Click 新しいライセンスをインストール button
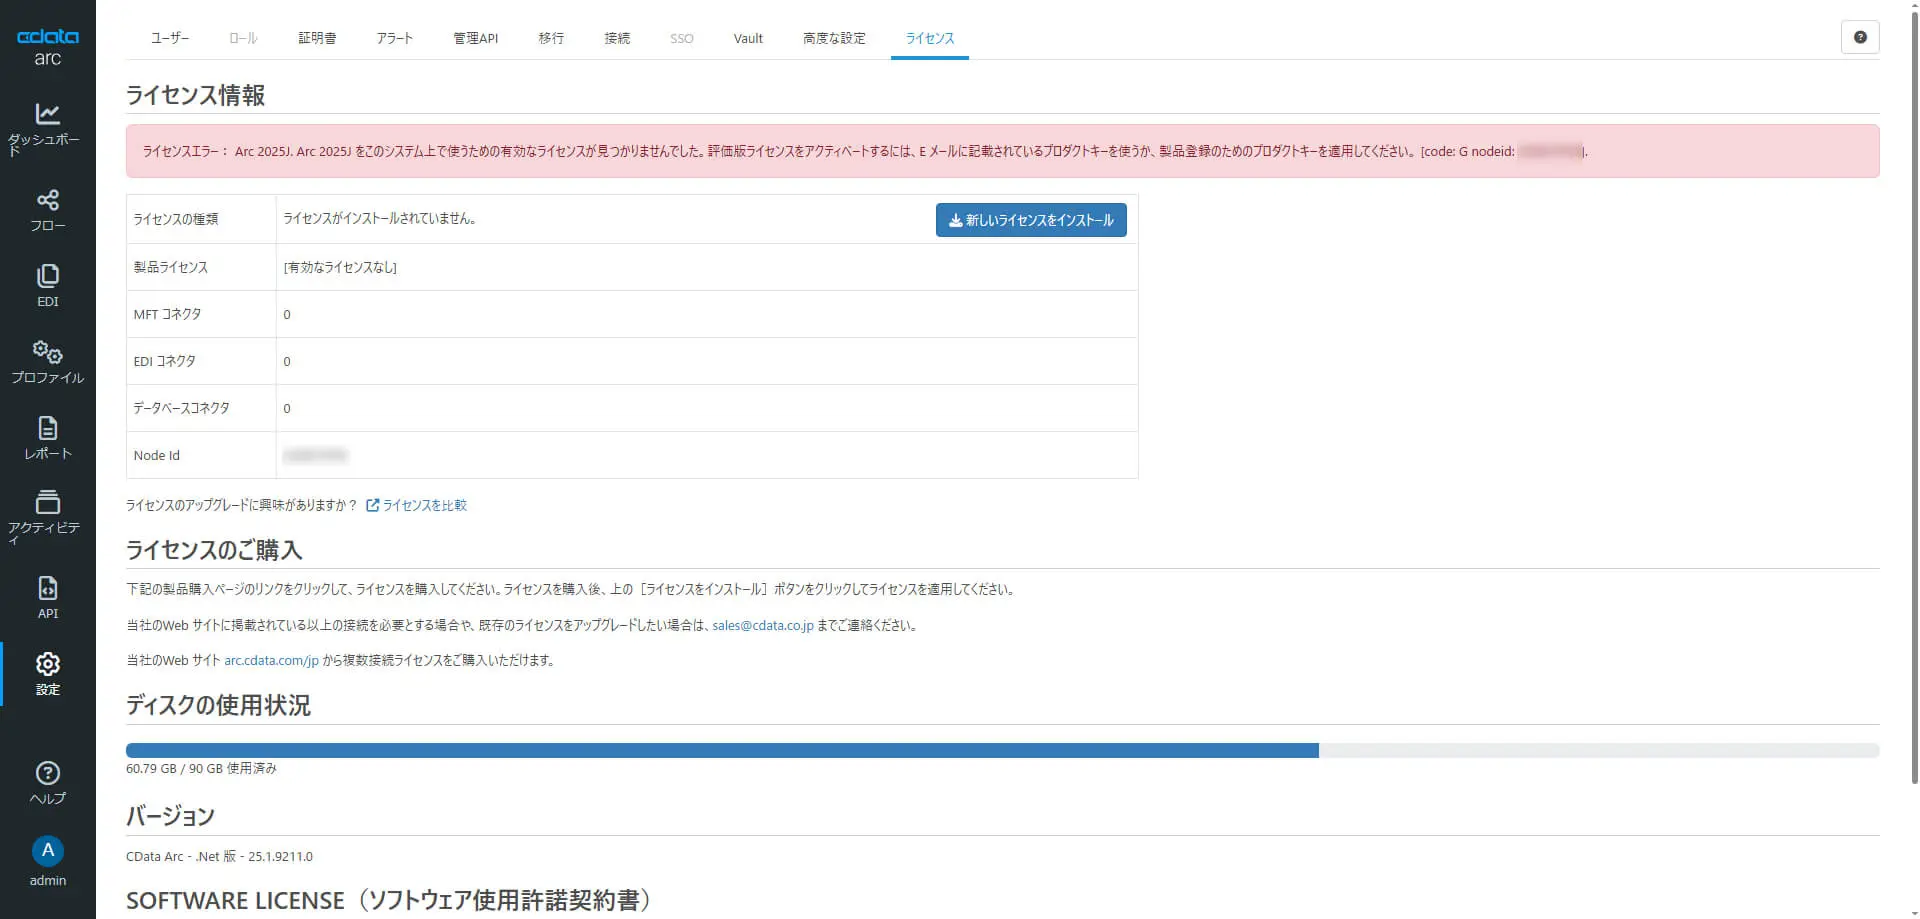Screen dimensions: 1920x919 point(1031,220)
